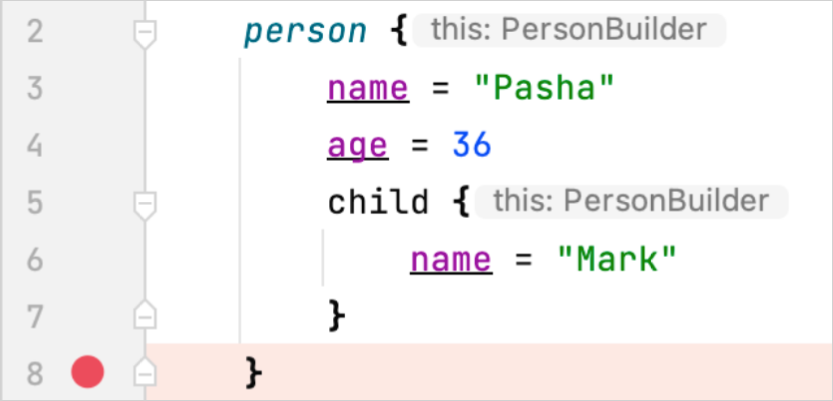Place the cursor in the "Pasha" string

(x=542, y=90)
